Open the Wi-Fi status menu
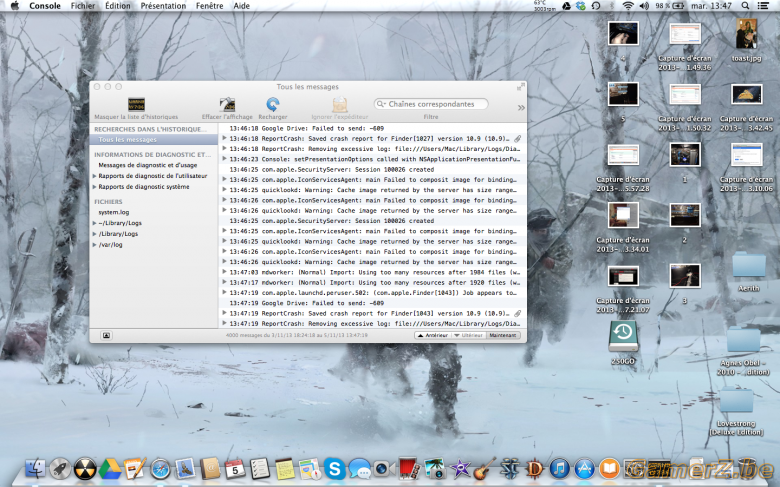 click(x=628, y=6)
